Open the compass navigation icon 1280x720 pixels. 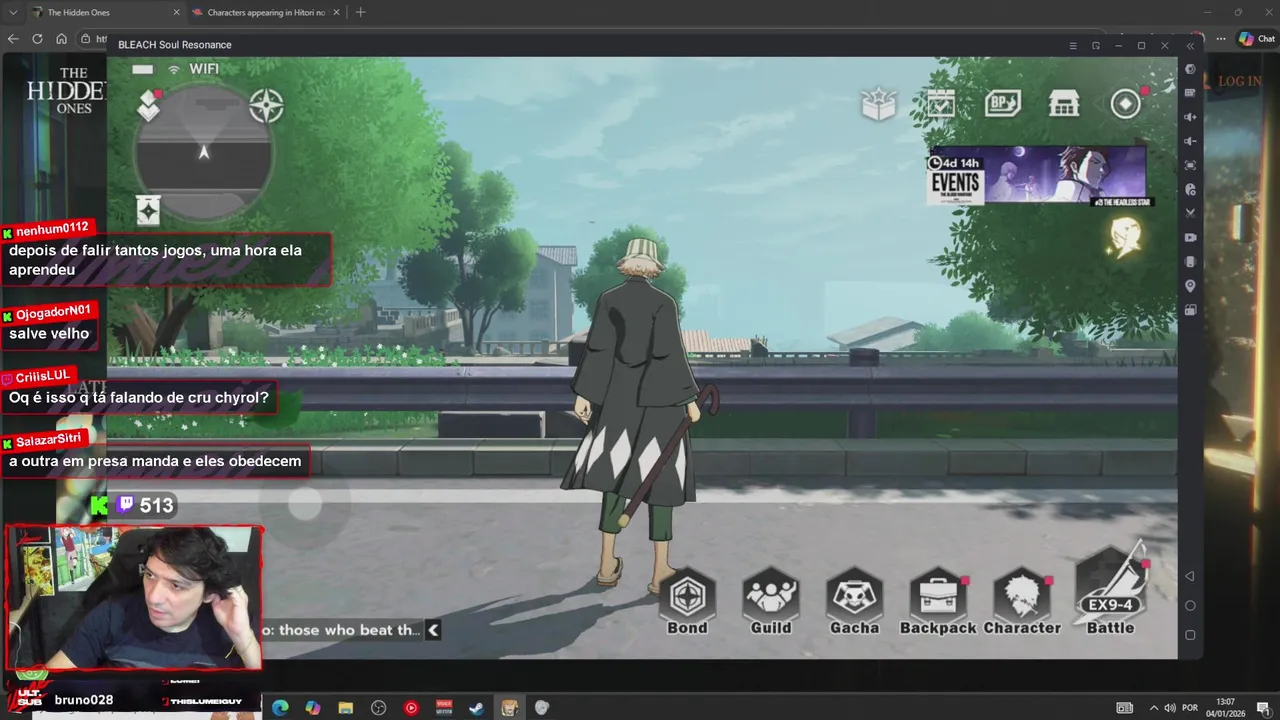[266, 106]
